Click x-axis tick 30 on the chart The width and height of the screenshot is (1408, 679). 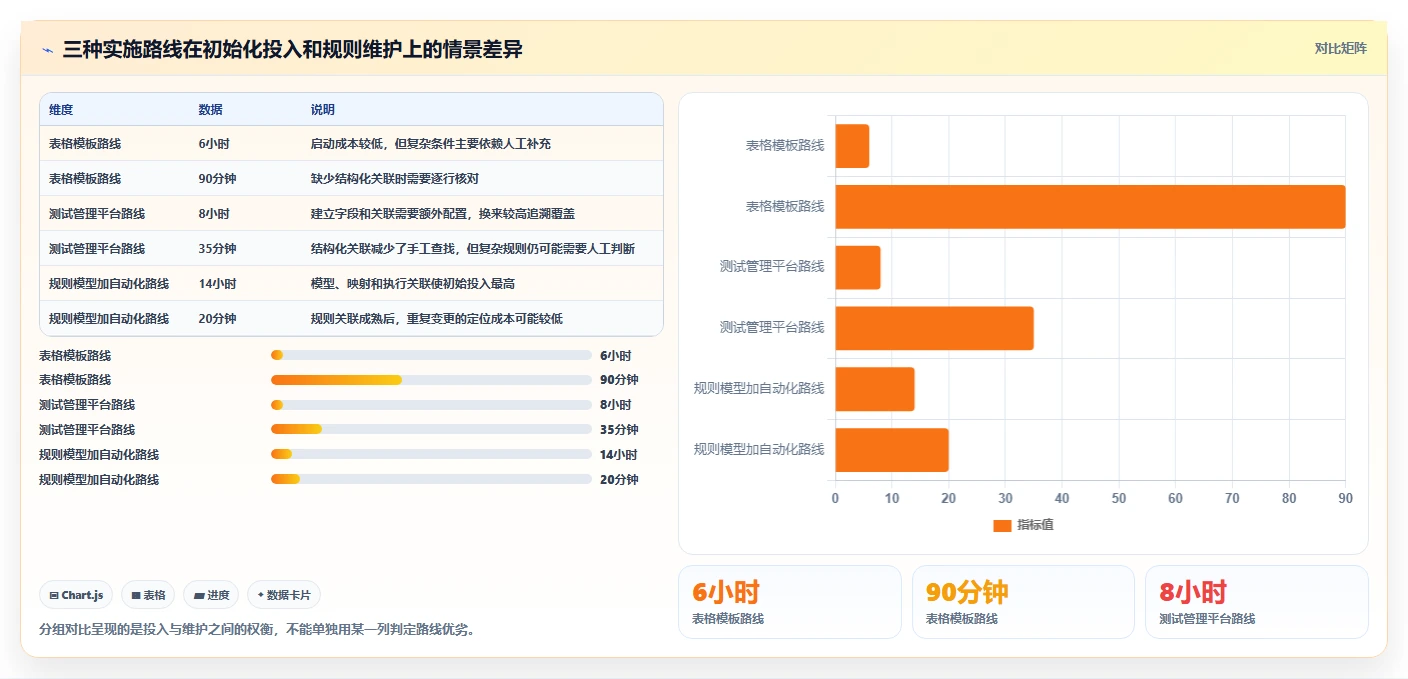click(x=1006, y=498)
